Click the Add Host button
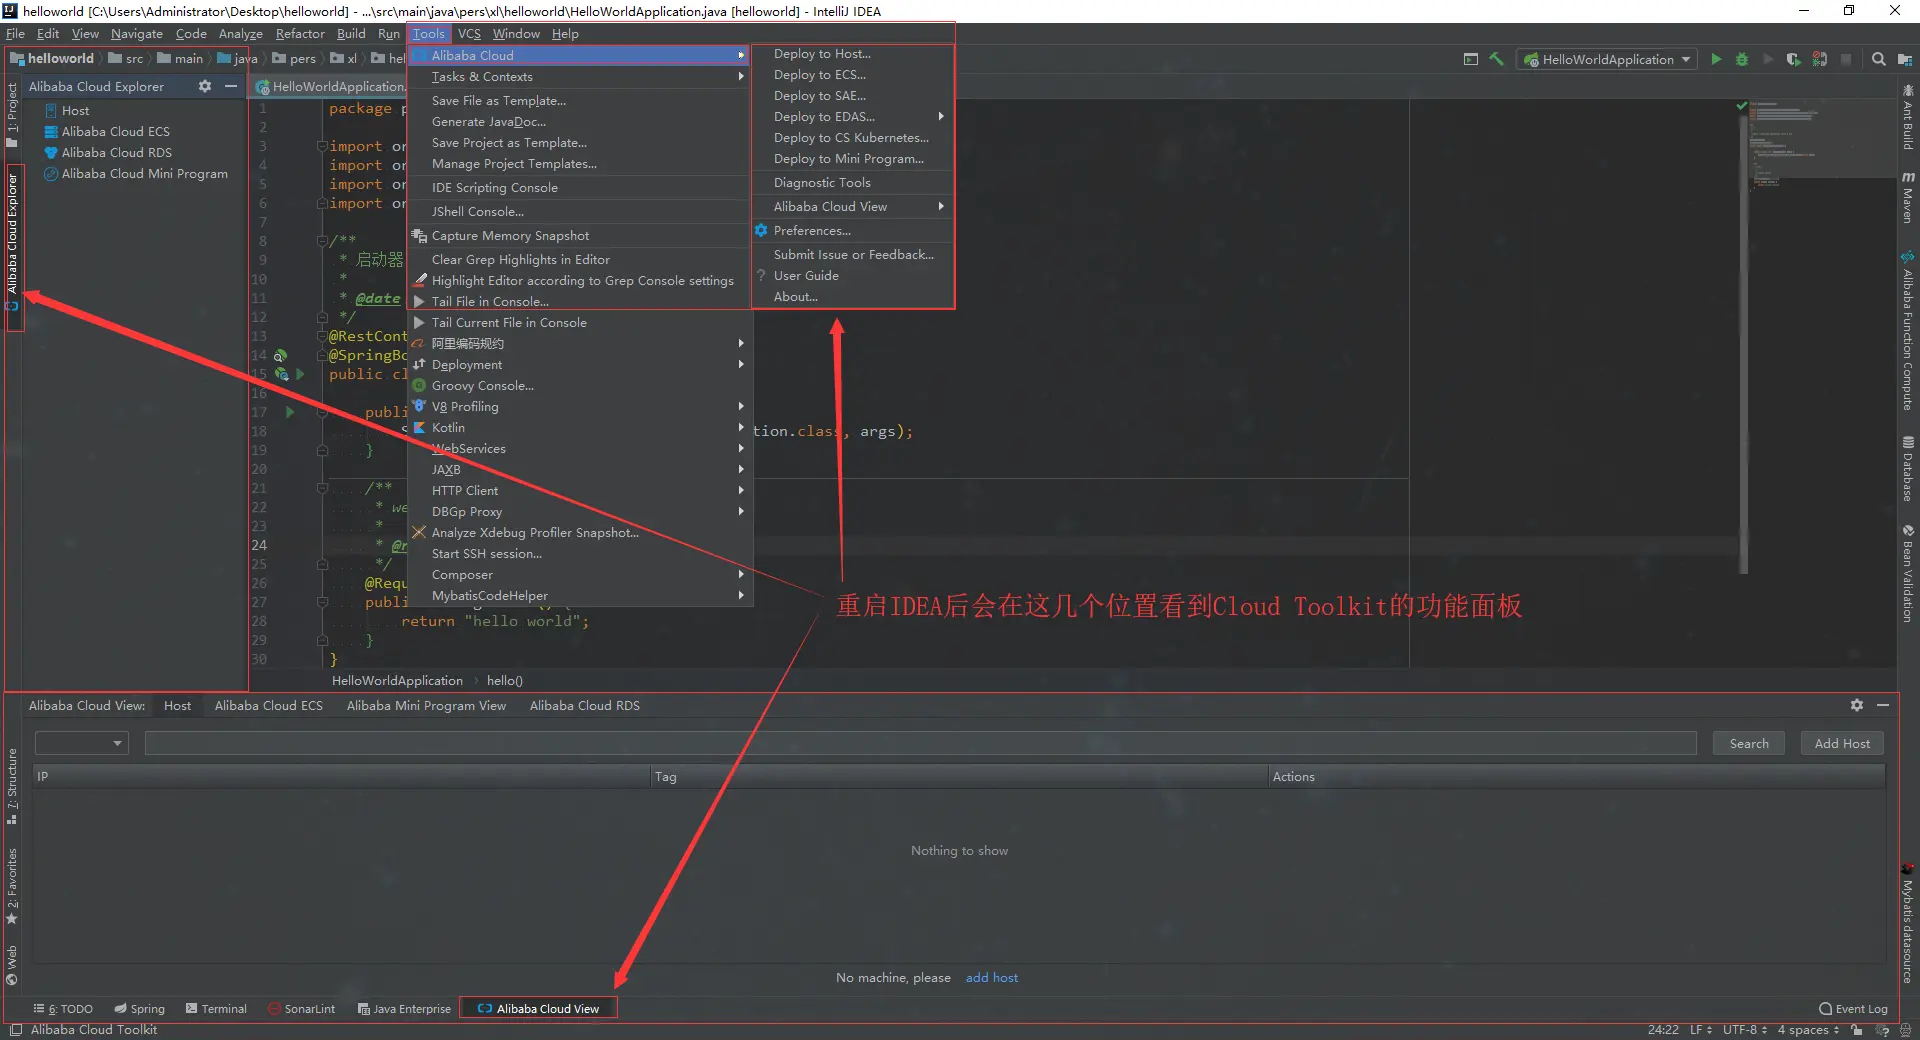1920x1040 pixels. pyautogui.click(x=1842, y=743)
